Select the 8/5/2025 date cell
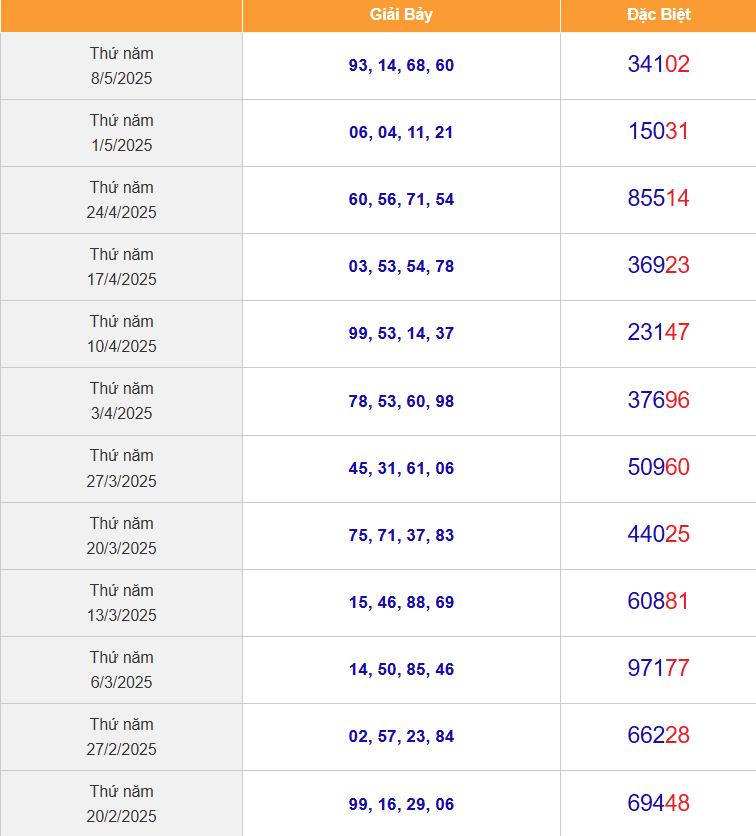 122,66
